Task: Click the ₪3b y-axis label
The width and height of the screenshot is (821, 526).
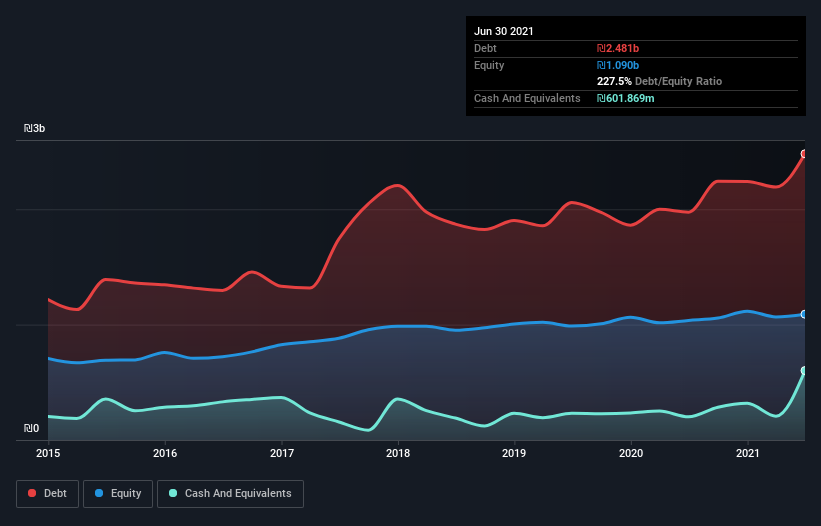Action: (35, 128)
